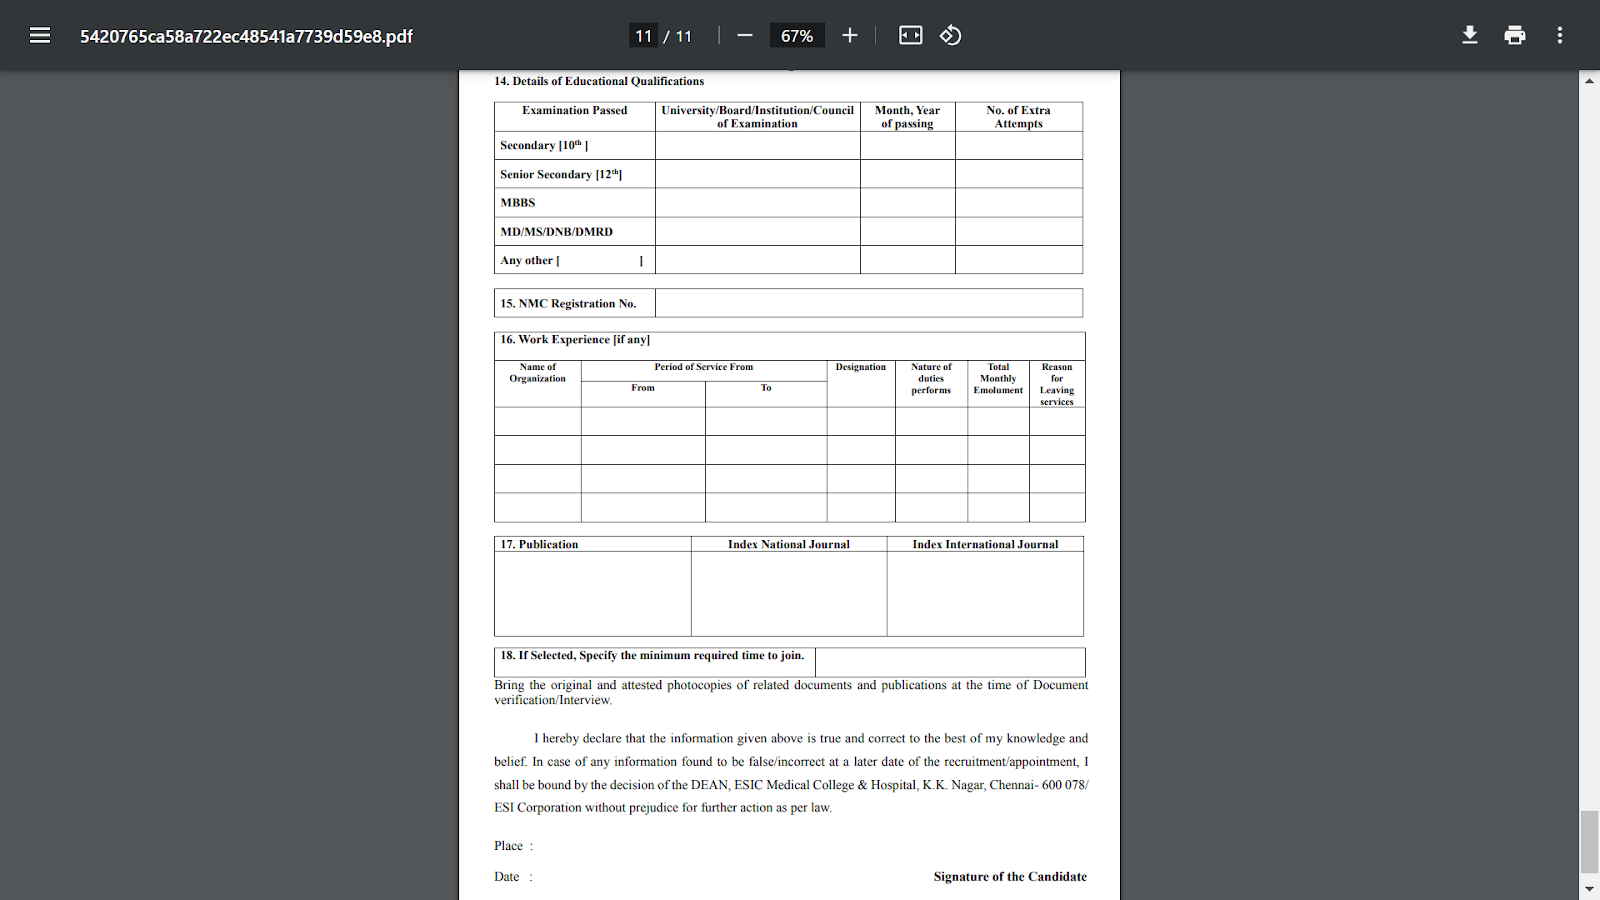This screenshot has height=900, width=1600.
Task: Click '18. If Selected, Specify' joining time label
Action: point(652,655)
